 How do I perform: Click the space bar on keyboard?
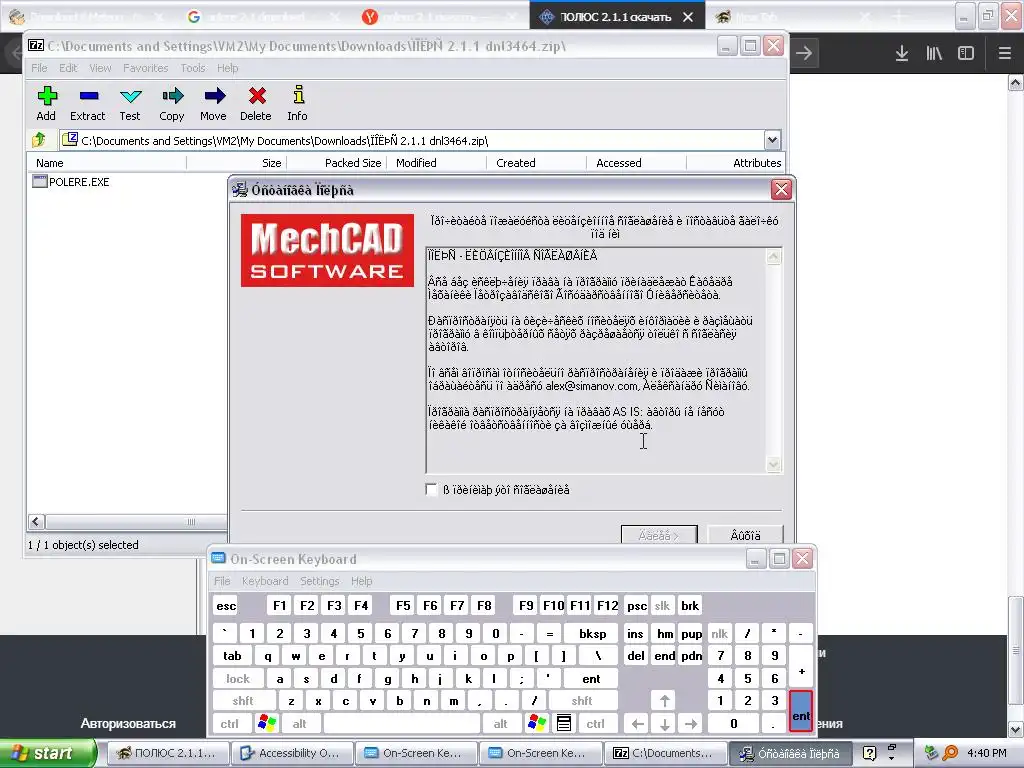[402, 724]
